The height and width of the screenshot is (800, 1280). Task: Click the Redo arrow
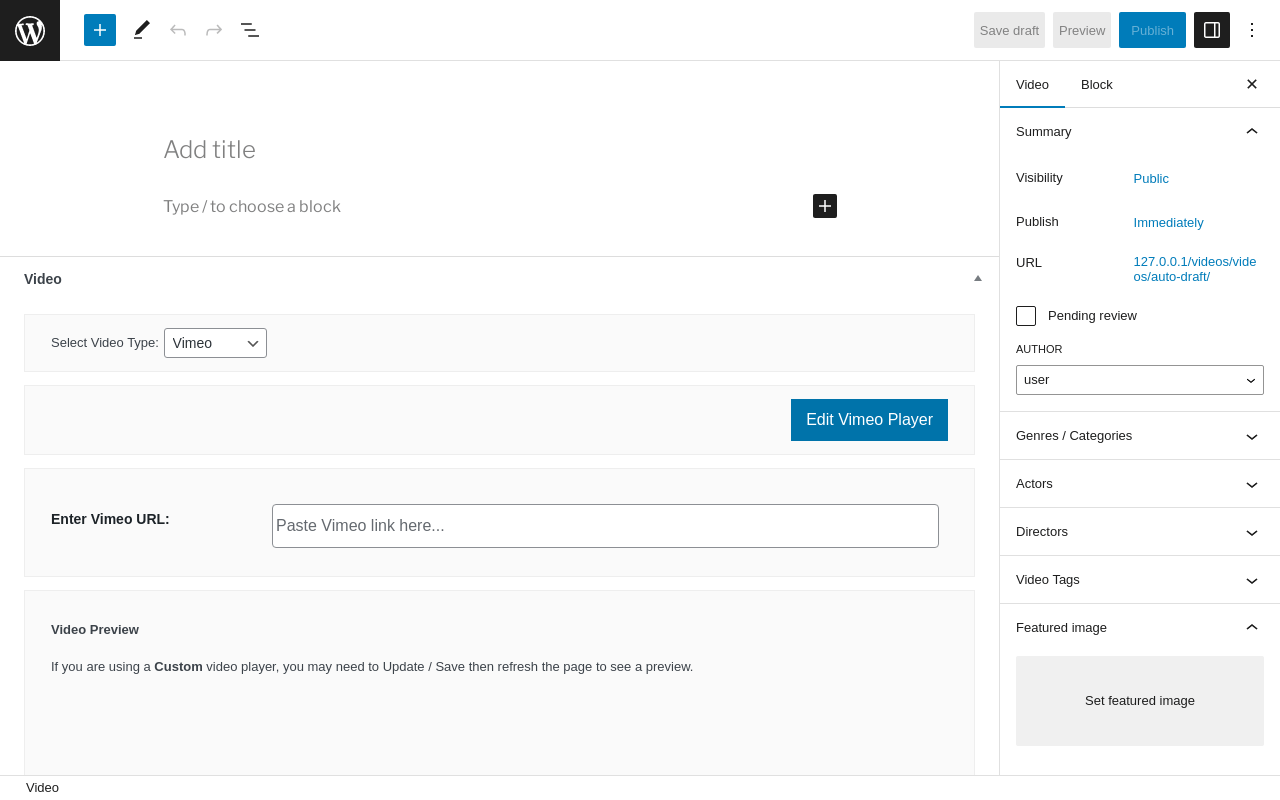pyautogui.click(x=214, y=30)
